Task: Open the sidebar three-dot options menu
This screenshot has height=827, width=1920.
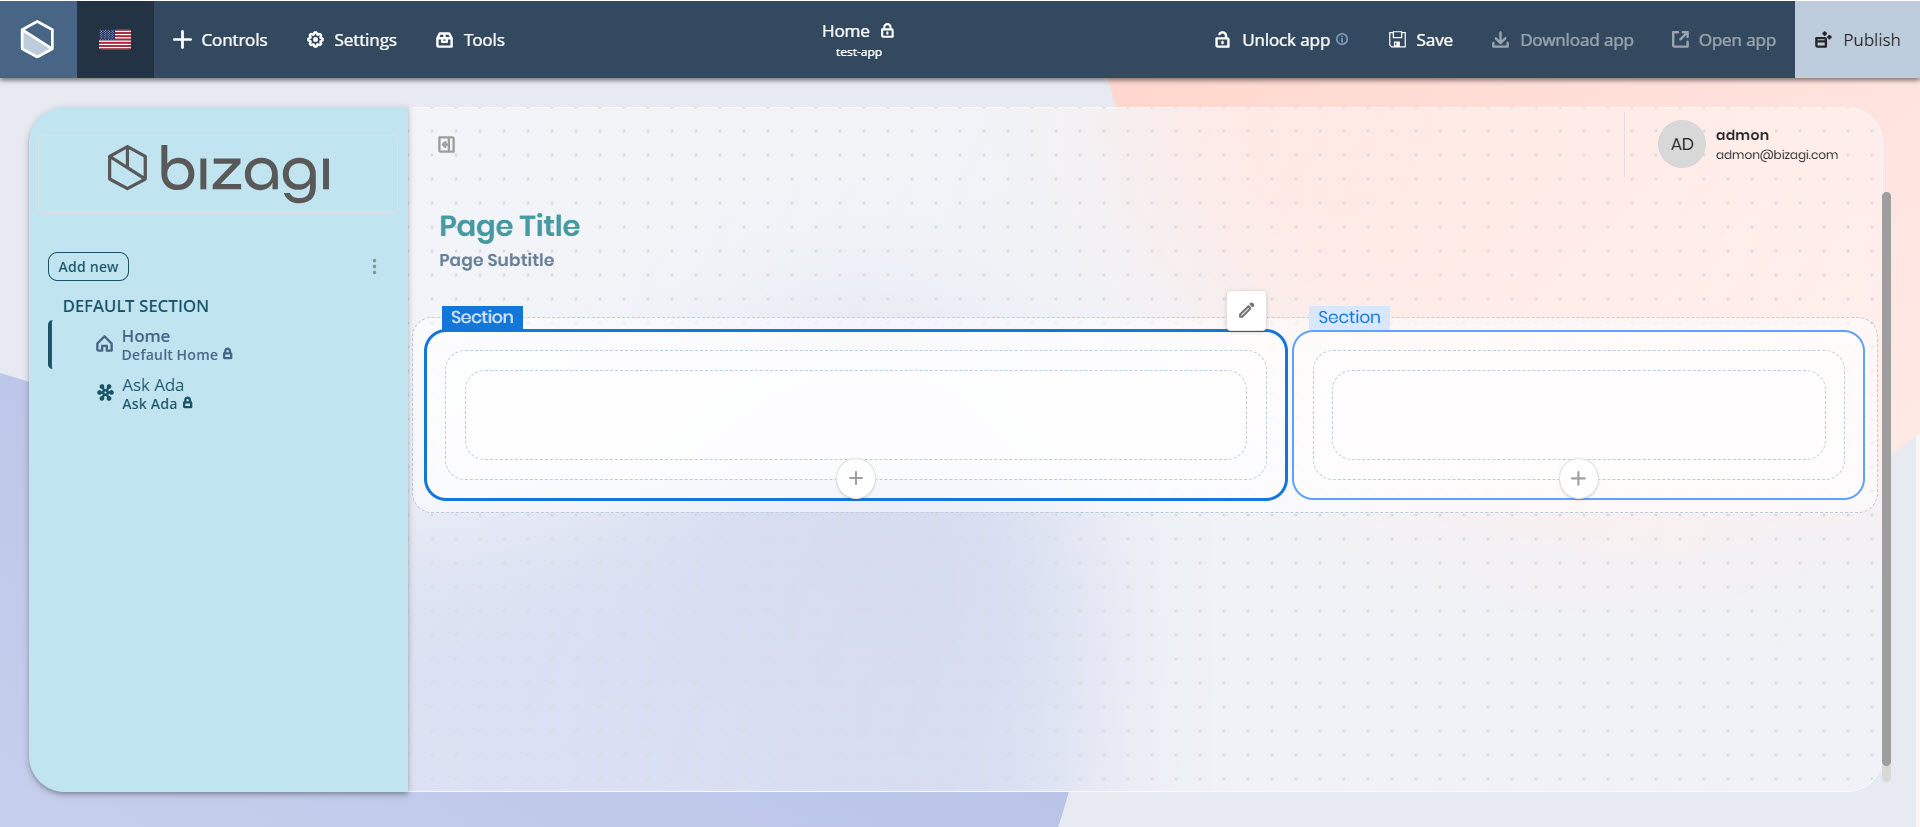Action: coord(374,267)
